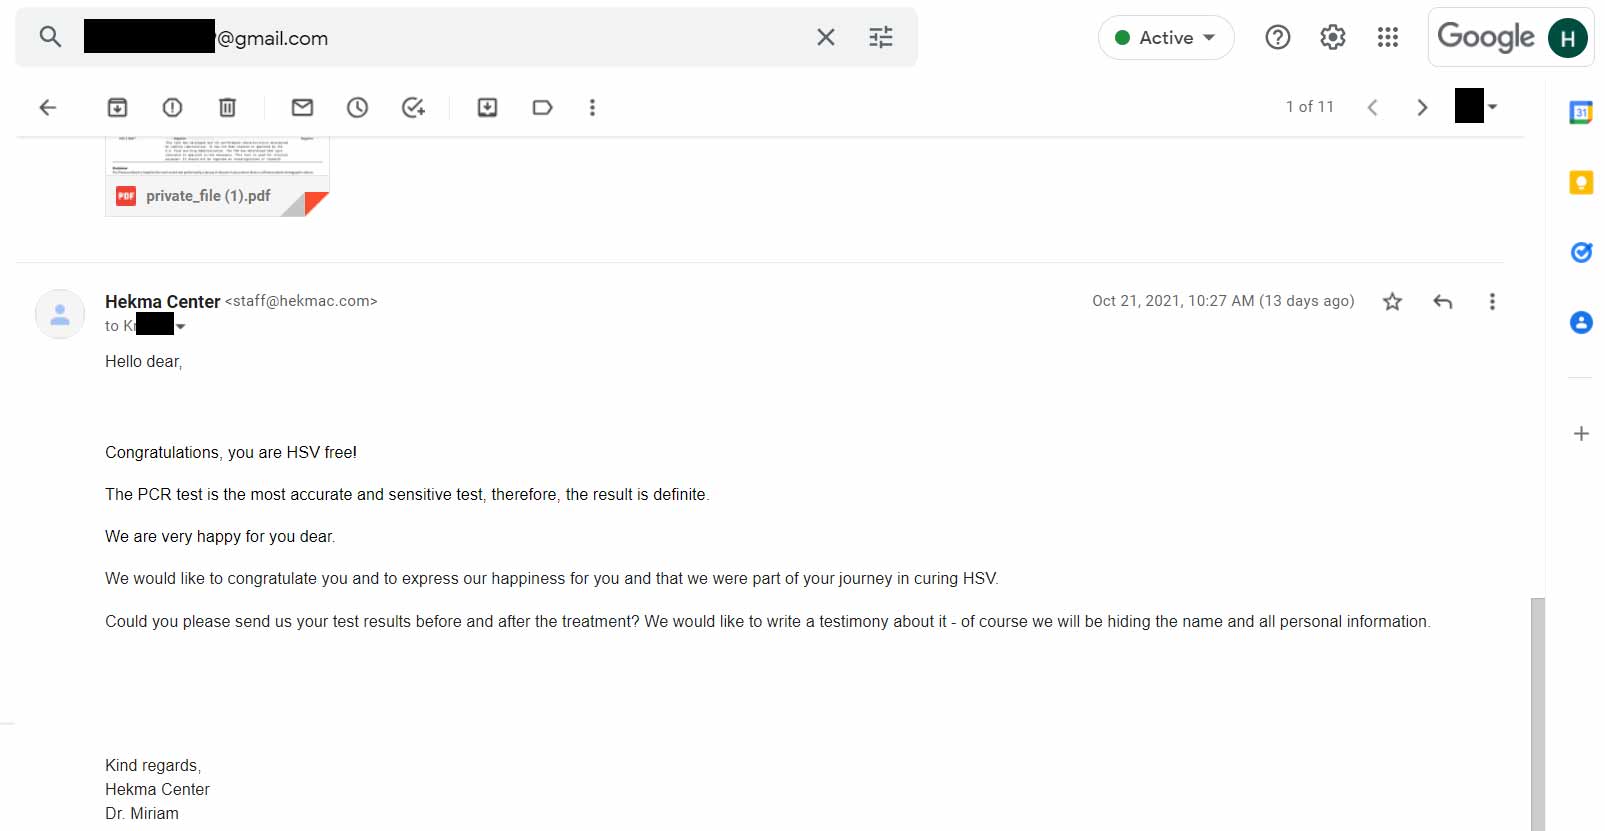Open the Active status dropdown
This screenshot has height=831, width=1605.
coord(1166,38)
